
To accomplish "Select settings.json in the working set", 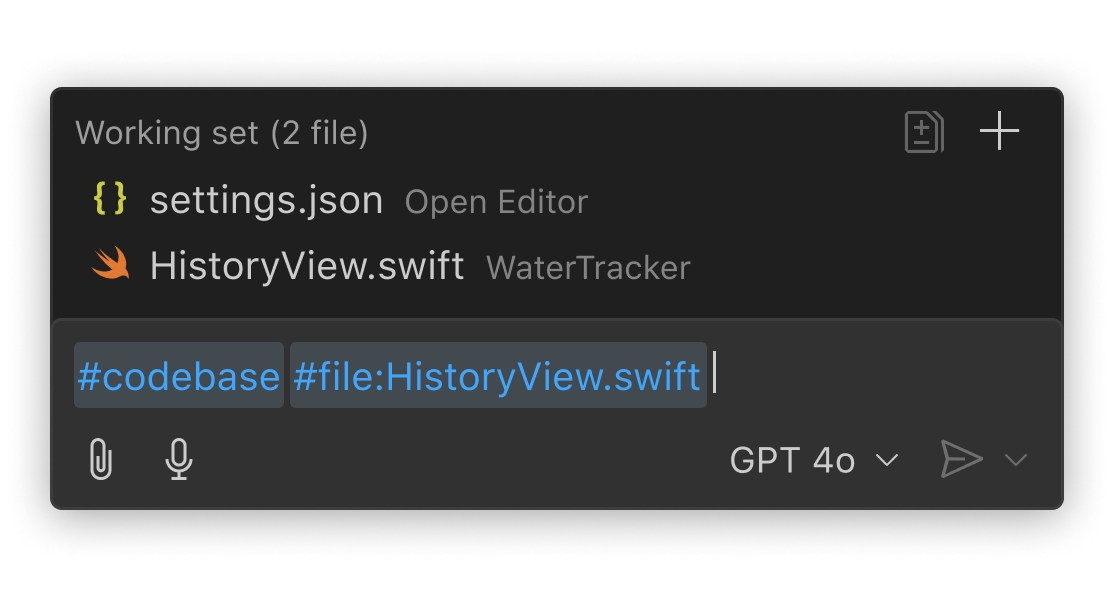I will click(x=266, y=200).
